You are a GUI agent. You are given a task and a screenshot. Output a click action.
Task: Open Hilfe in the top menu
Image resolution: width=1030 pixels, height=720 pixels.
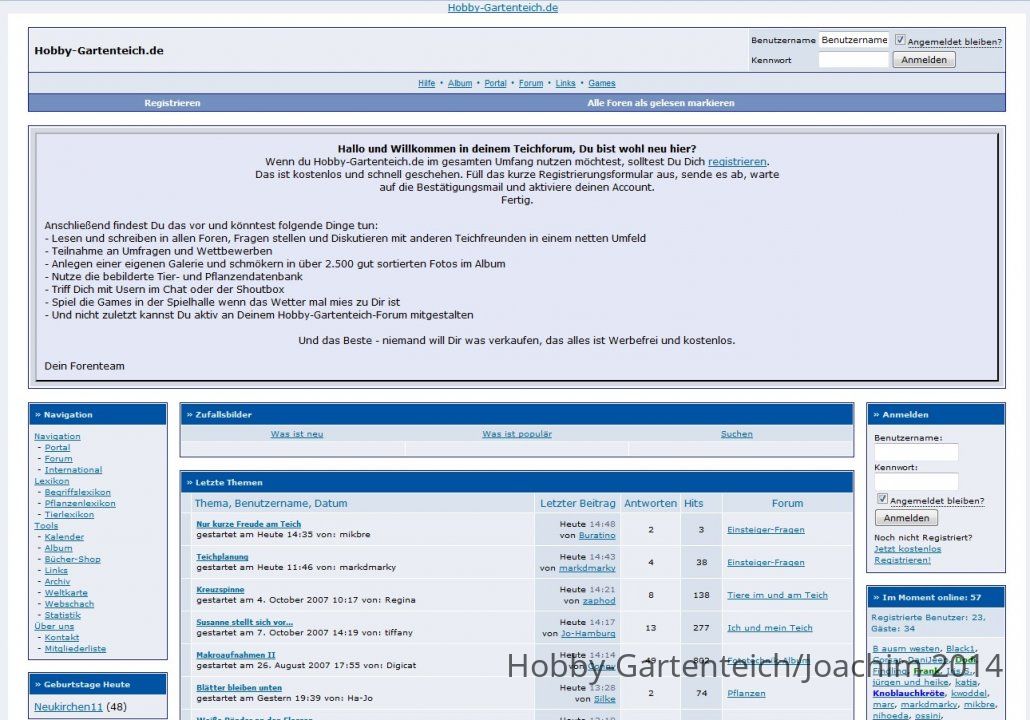pos(426,83)
